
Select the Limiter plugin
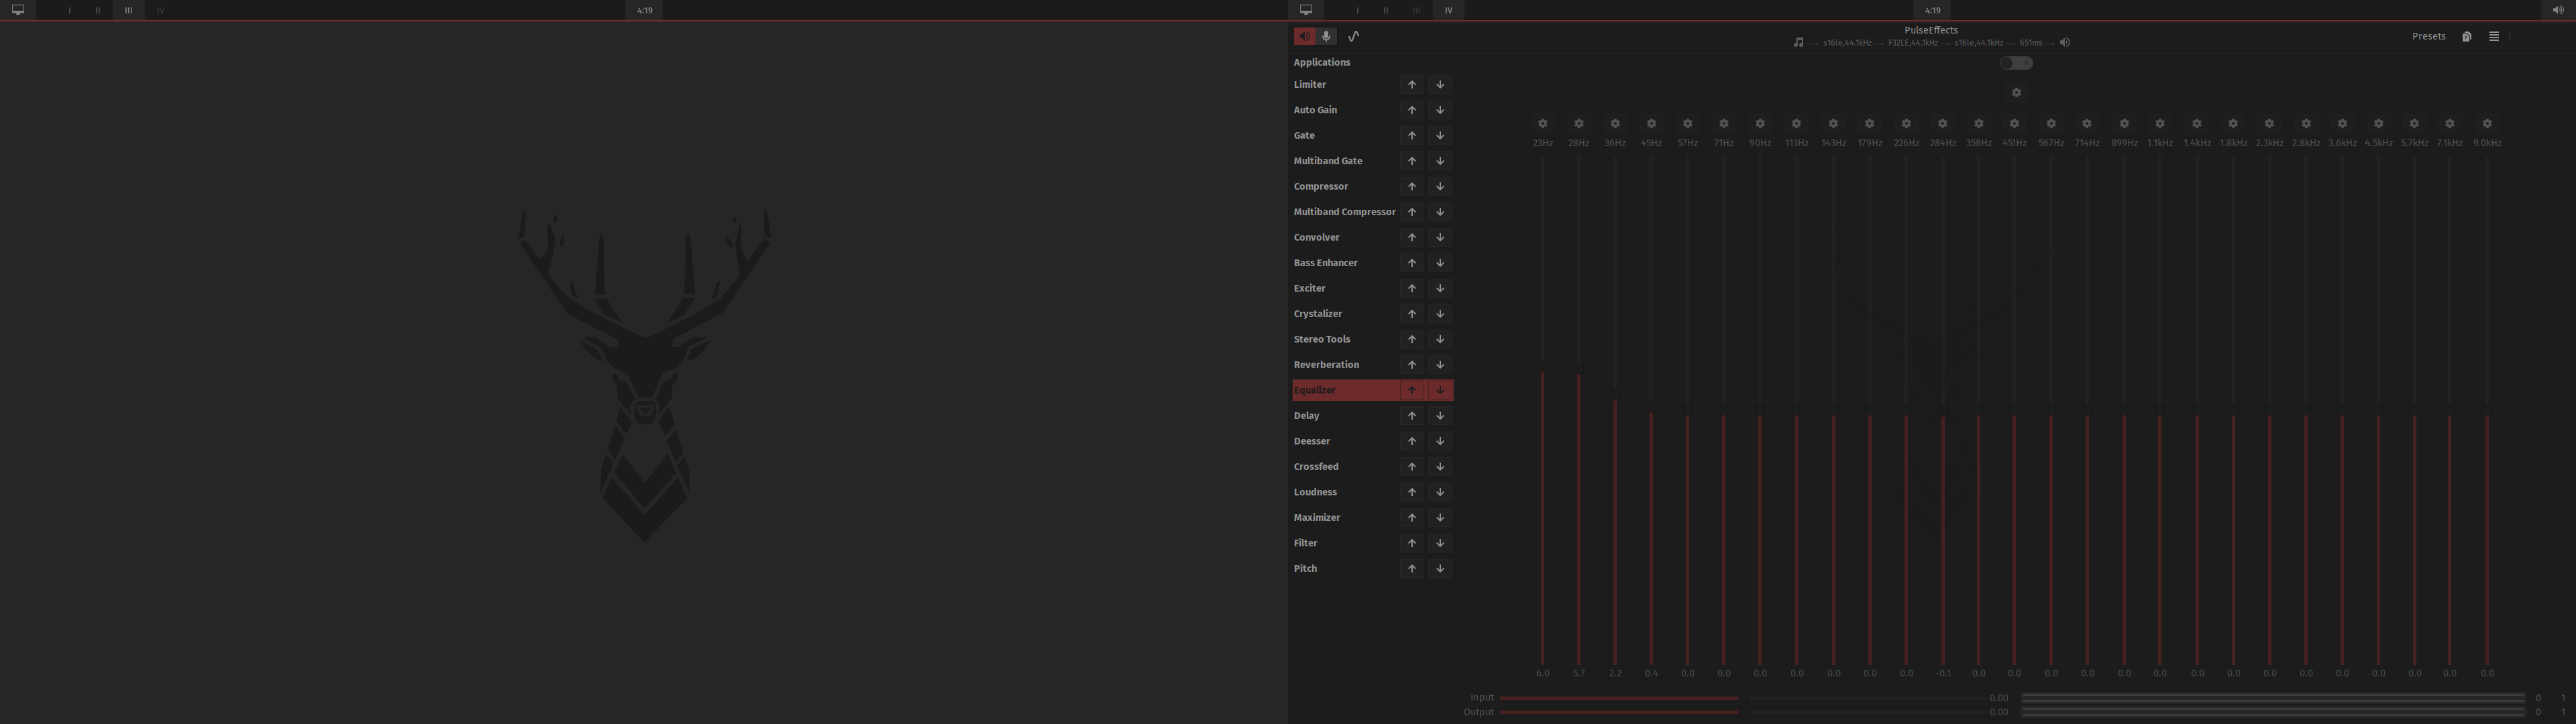pyautogui.click(x=1310, y=85)
